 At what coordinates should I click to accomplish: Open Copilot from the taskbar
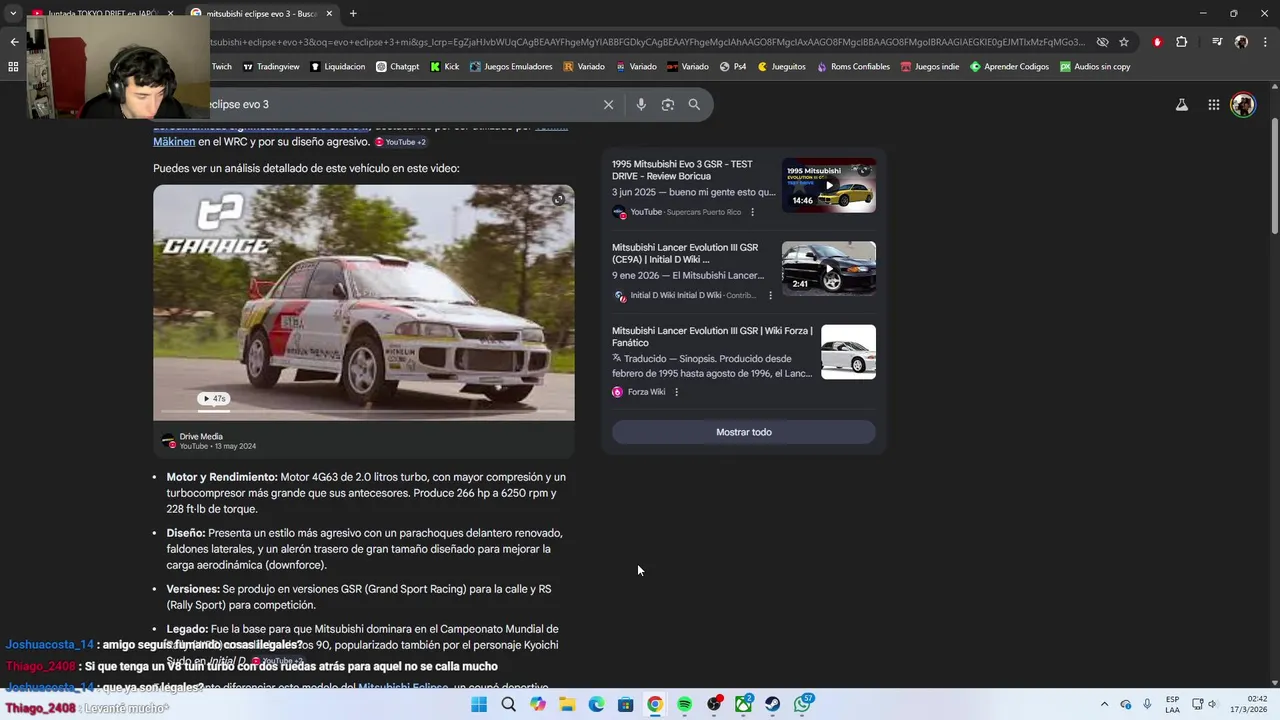coord(538,704)
